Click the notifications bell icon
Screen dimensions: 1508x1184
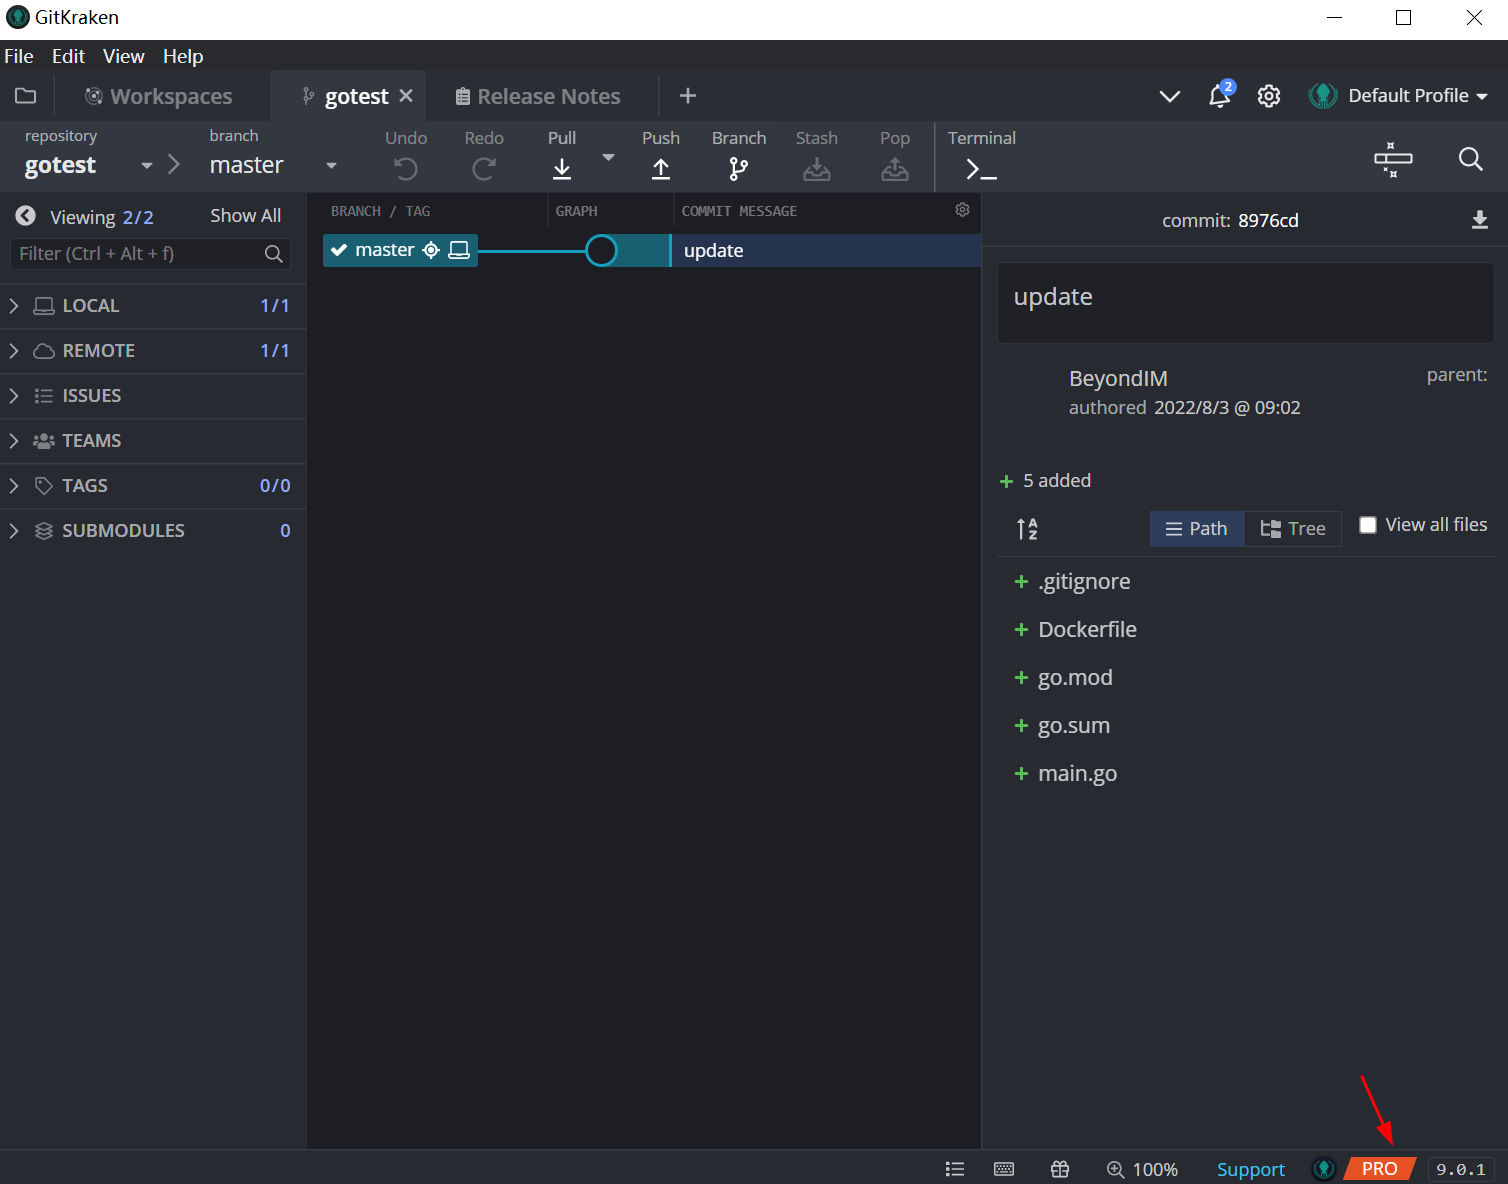(x=1219, y=96)
